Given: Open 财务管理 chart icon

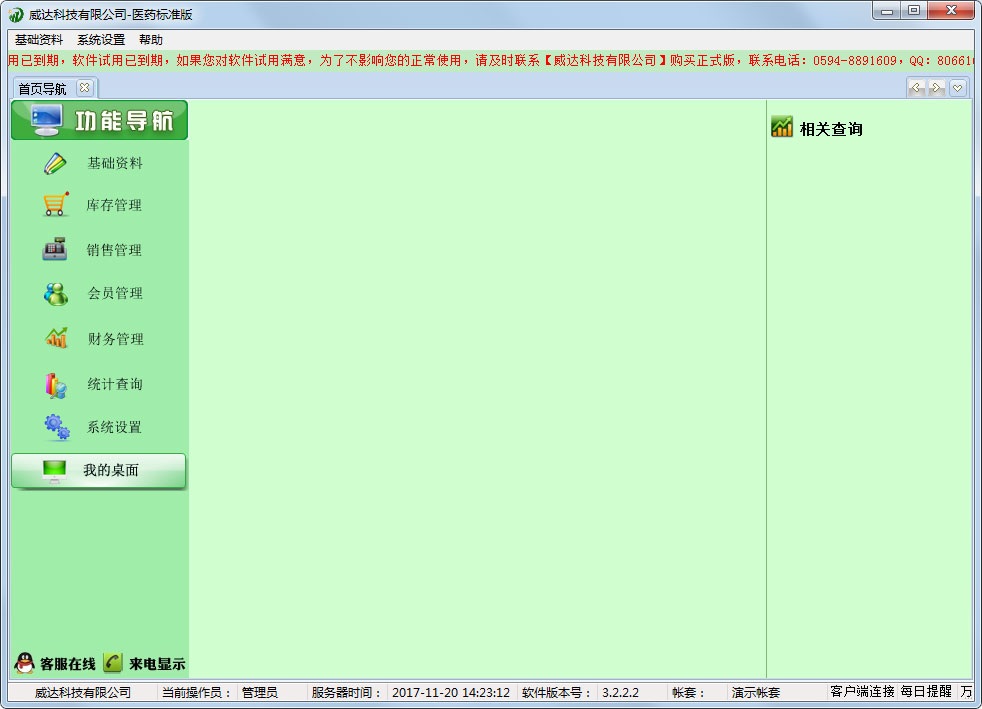Looking at the screenshot, I should coord(56,338).
